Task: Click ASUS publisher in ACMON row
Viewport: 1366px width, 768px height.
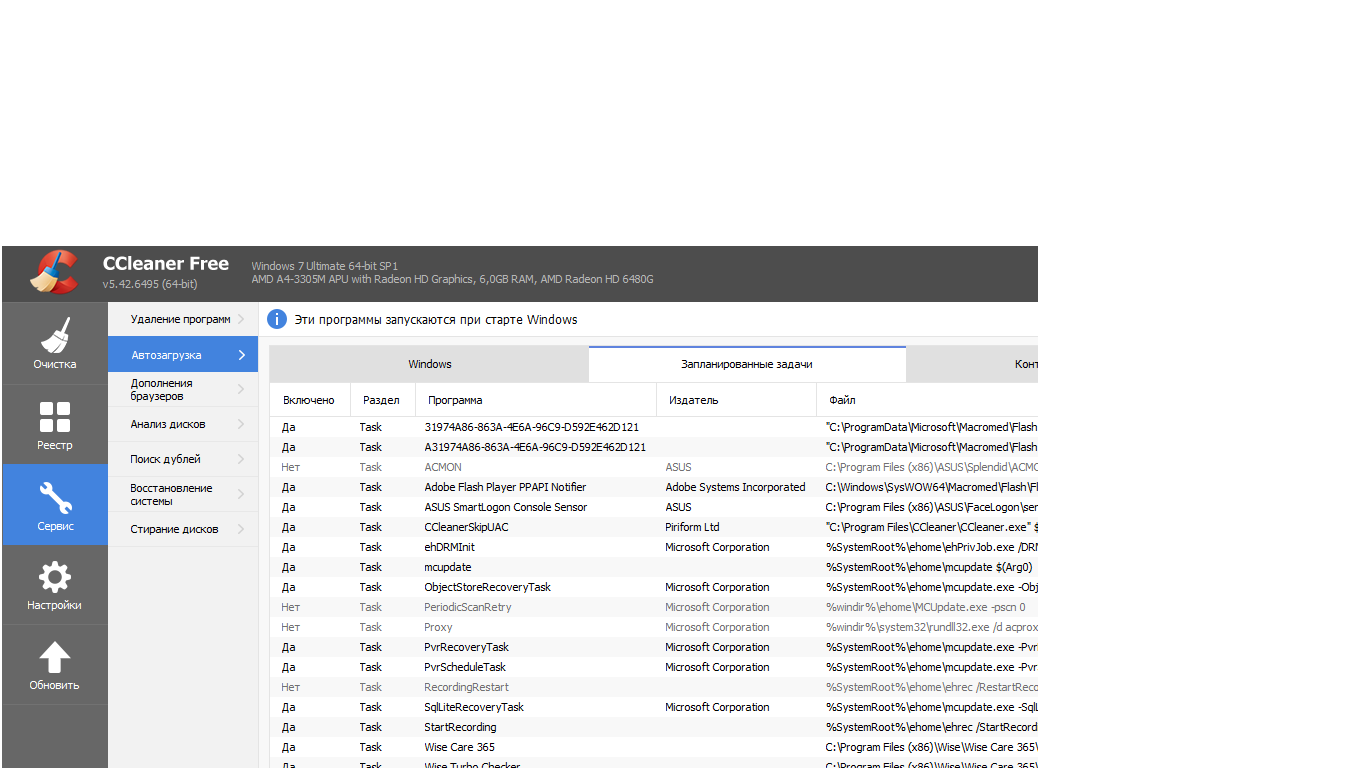Action: pos(678,467)
